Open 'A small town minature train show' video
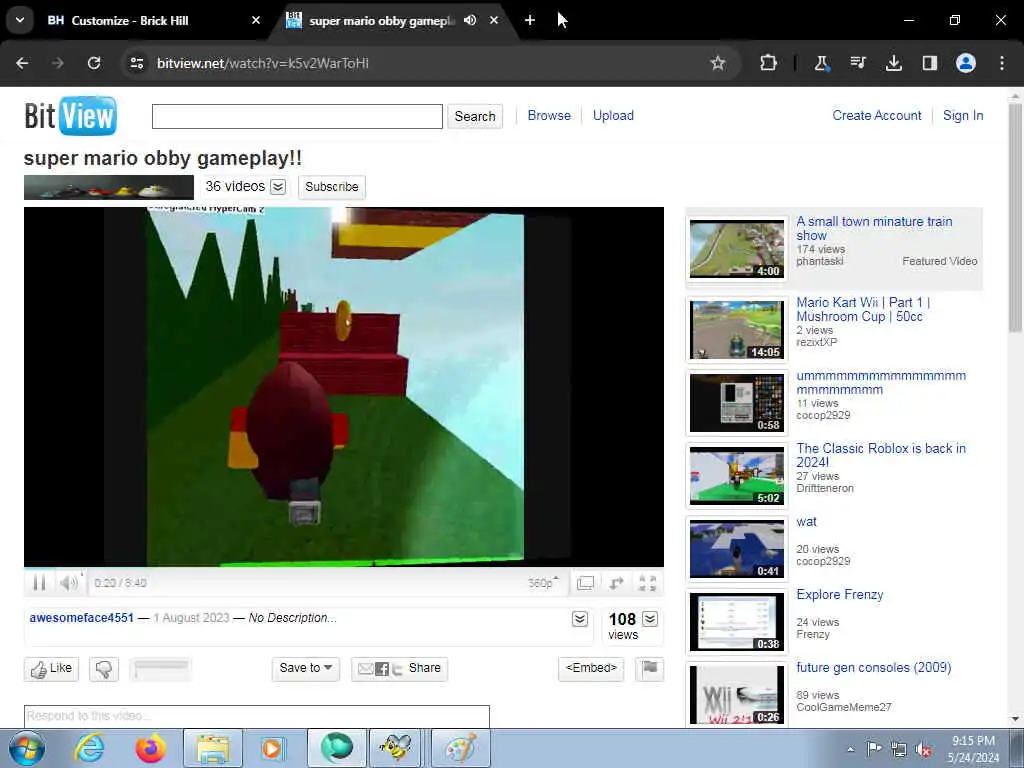The width and height of the screenshot is (1024, 768). (x=874, y=229)
